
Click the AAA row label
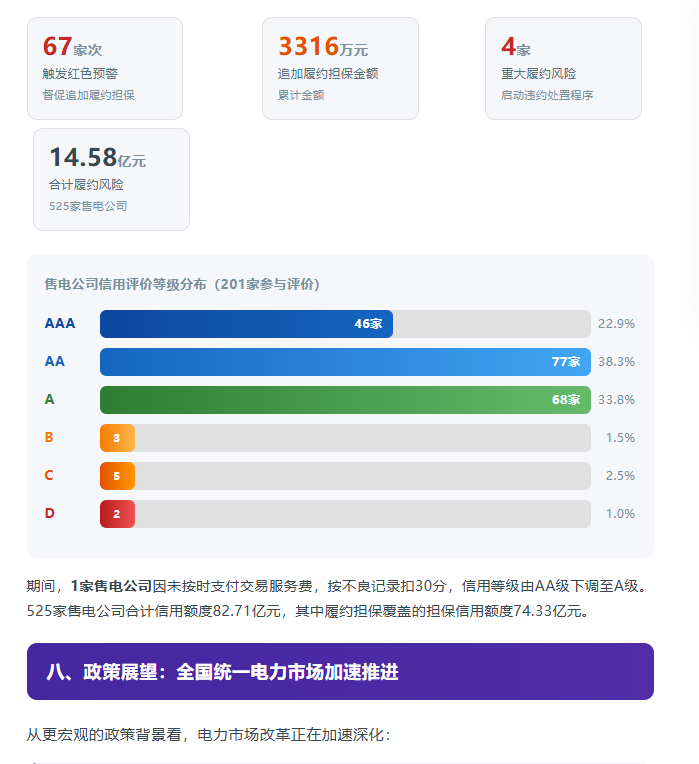pos(60,323)
